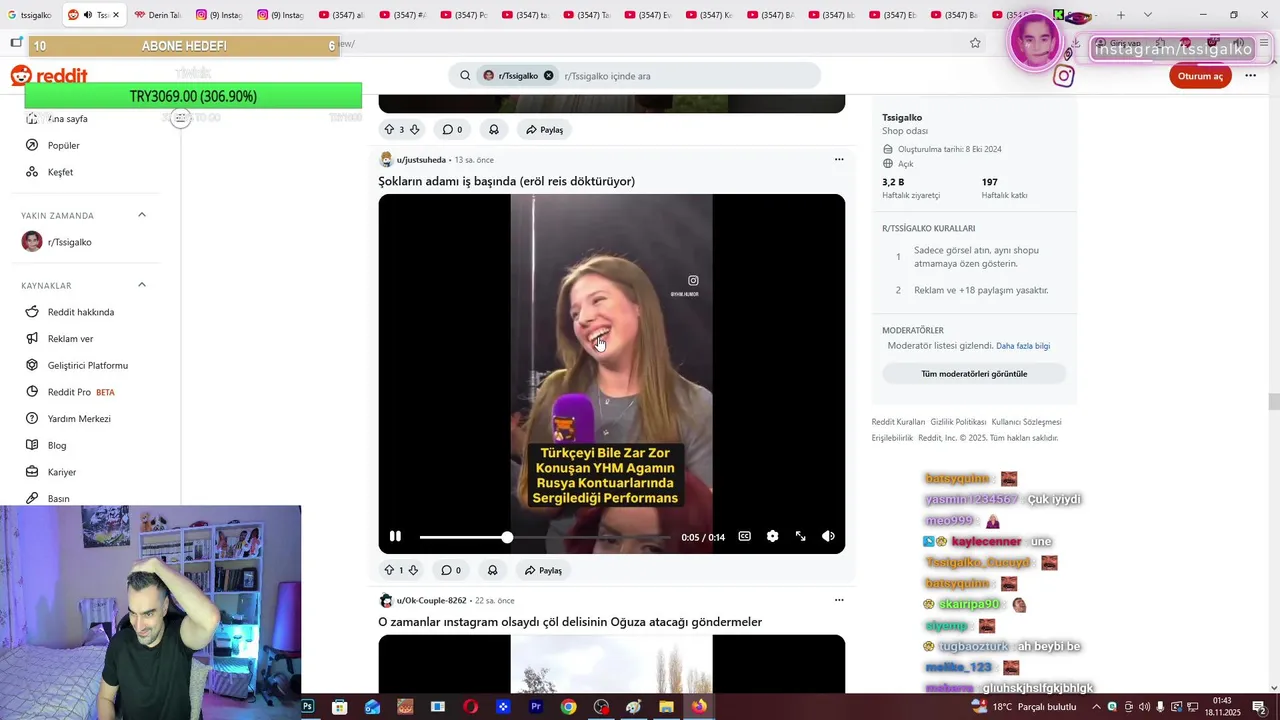
Task: Follow the Daha fazla bilgi link
Action: click(1023, 346)
